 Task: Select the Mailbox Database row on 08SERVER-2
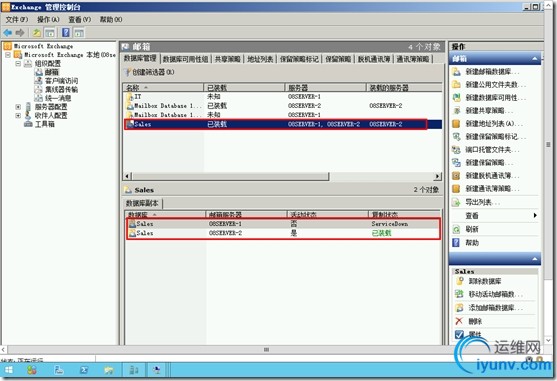282,106
